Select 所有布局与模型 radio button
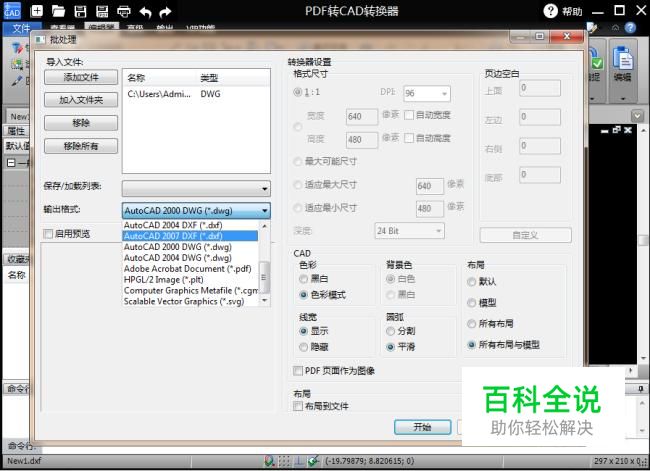 pyautogui.click(x=471, y=345)
